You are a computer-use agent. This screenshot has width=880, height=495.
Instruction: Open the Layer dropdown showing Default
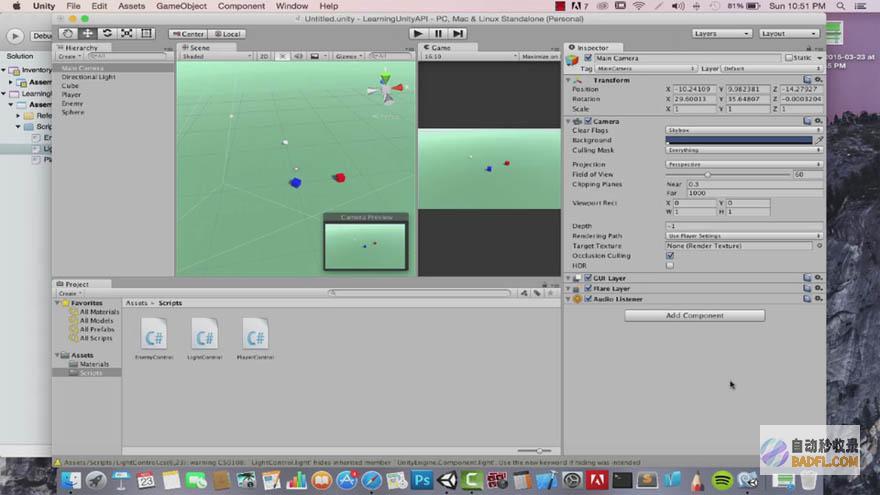tap(772, 68)
